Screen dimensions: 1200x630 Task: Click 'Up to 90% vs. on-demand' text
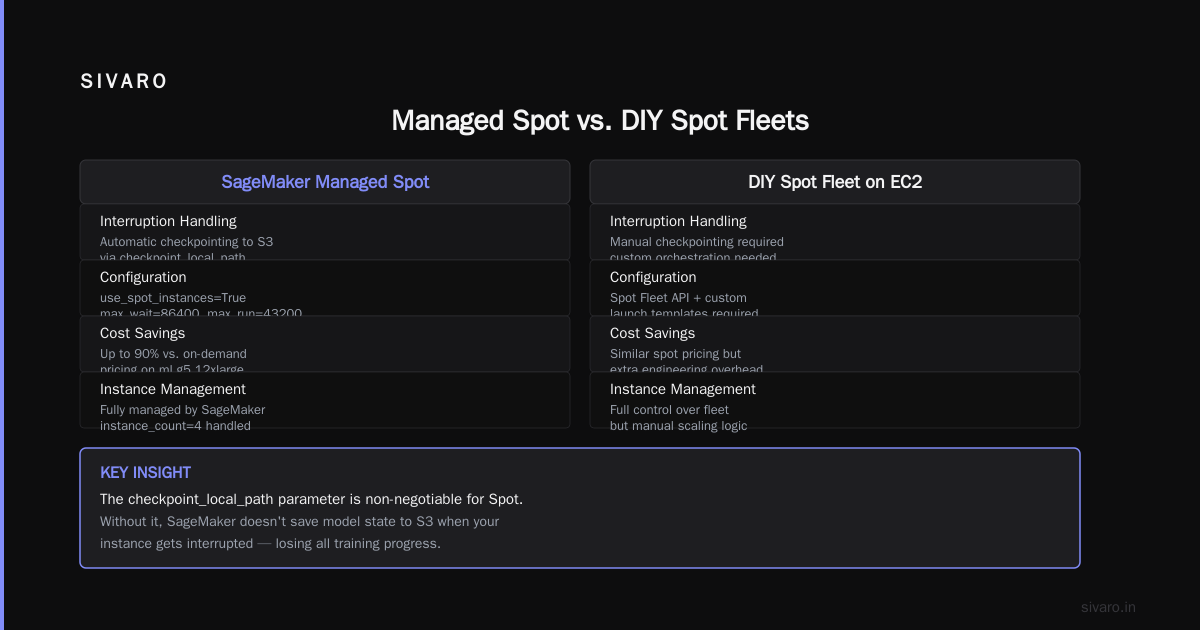173,354
